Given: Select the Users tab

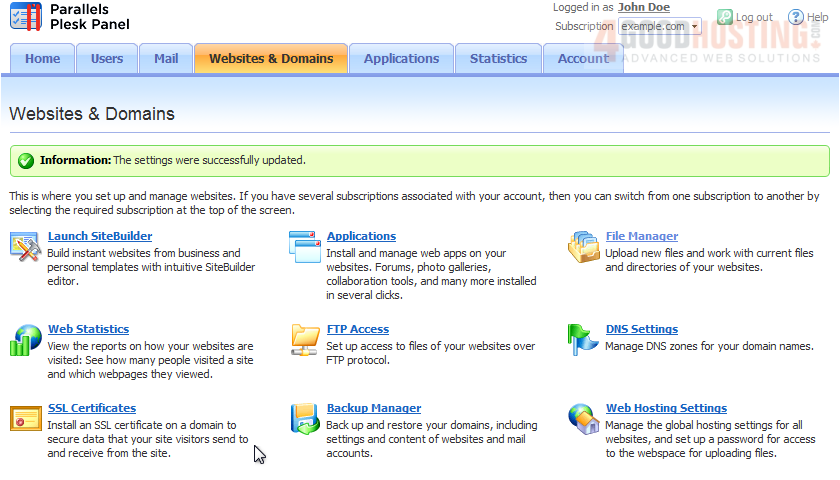Looking at the screenshot, I should 107,59.
